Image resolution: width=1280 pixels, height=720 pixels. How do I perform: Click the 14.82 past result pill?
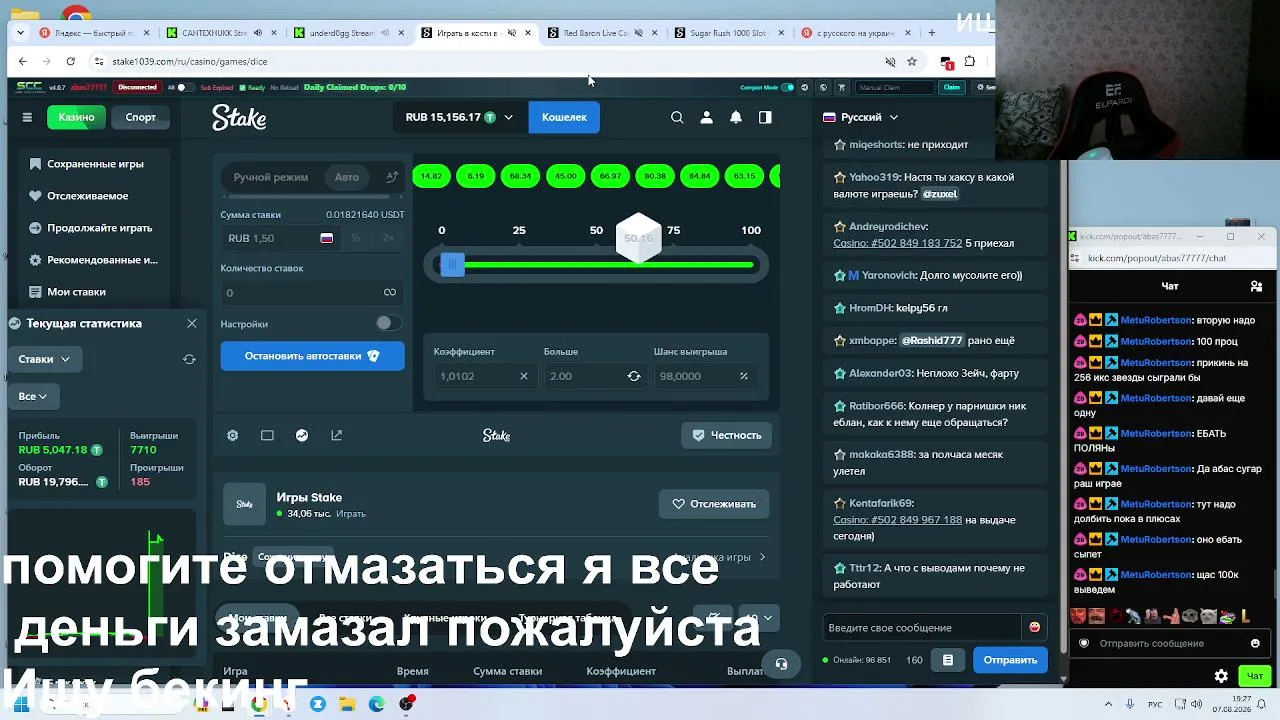point(431,176)
